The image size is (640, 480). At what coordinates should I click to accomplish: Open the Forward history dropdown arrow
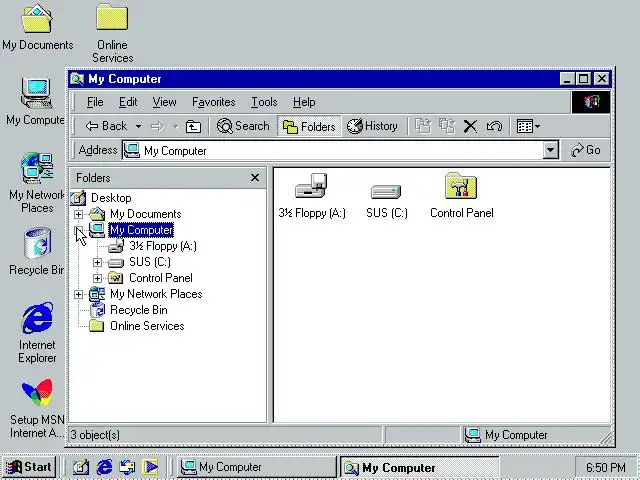click(176, 127)
